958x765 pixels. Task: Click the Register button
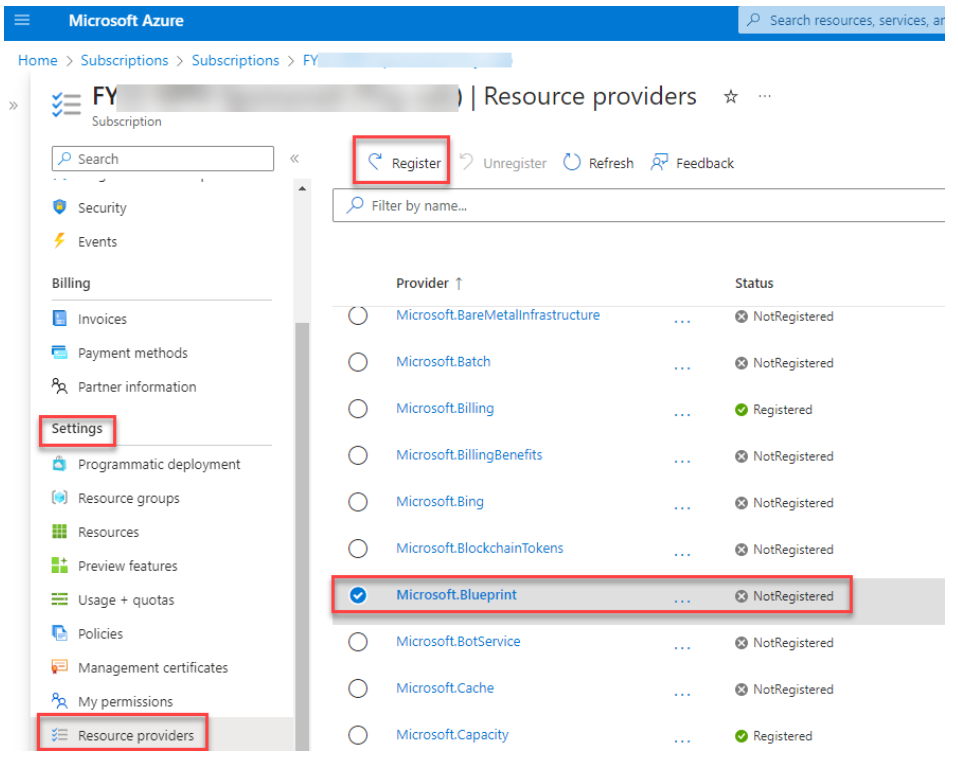point(404,163)
